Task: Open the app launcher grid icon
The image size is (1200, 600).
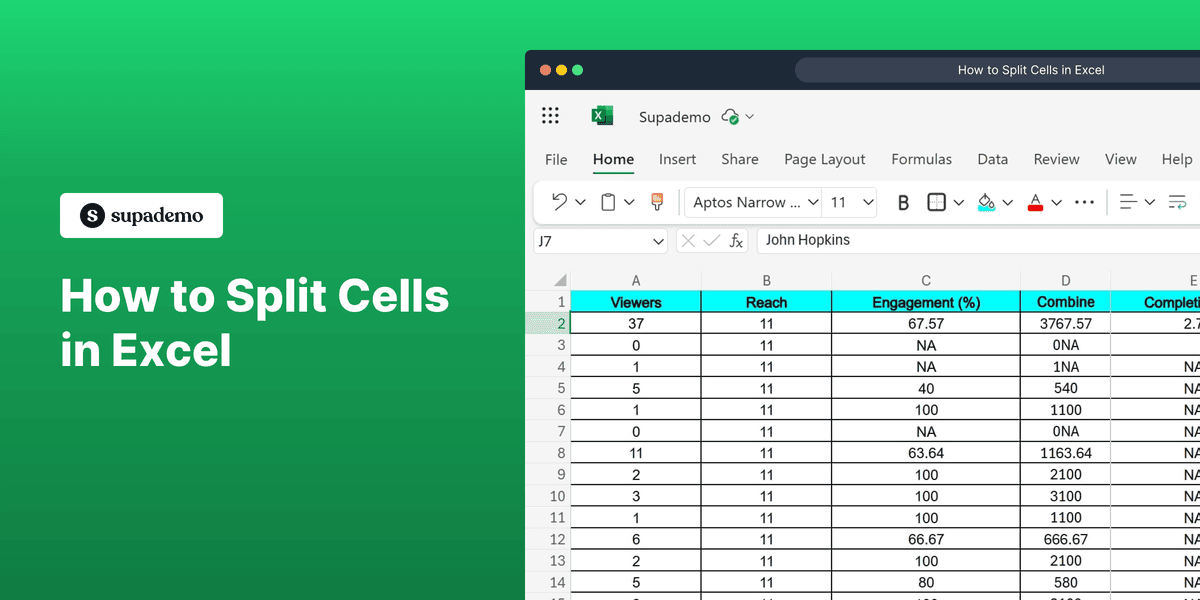Action: [x=550, y=115]
